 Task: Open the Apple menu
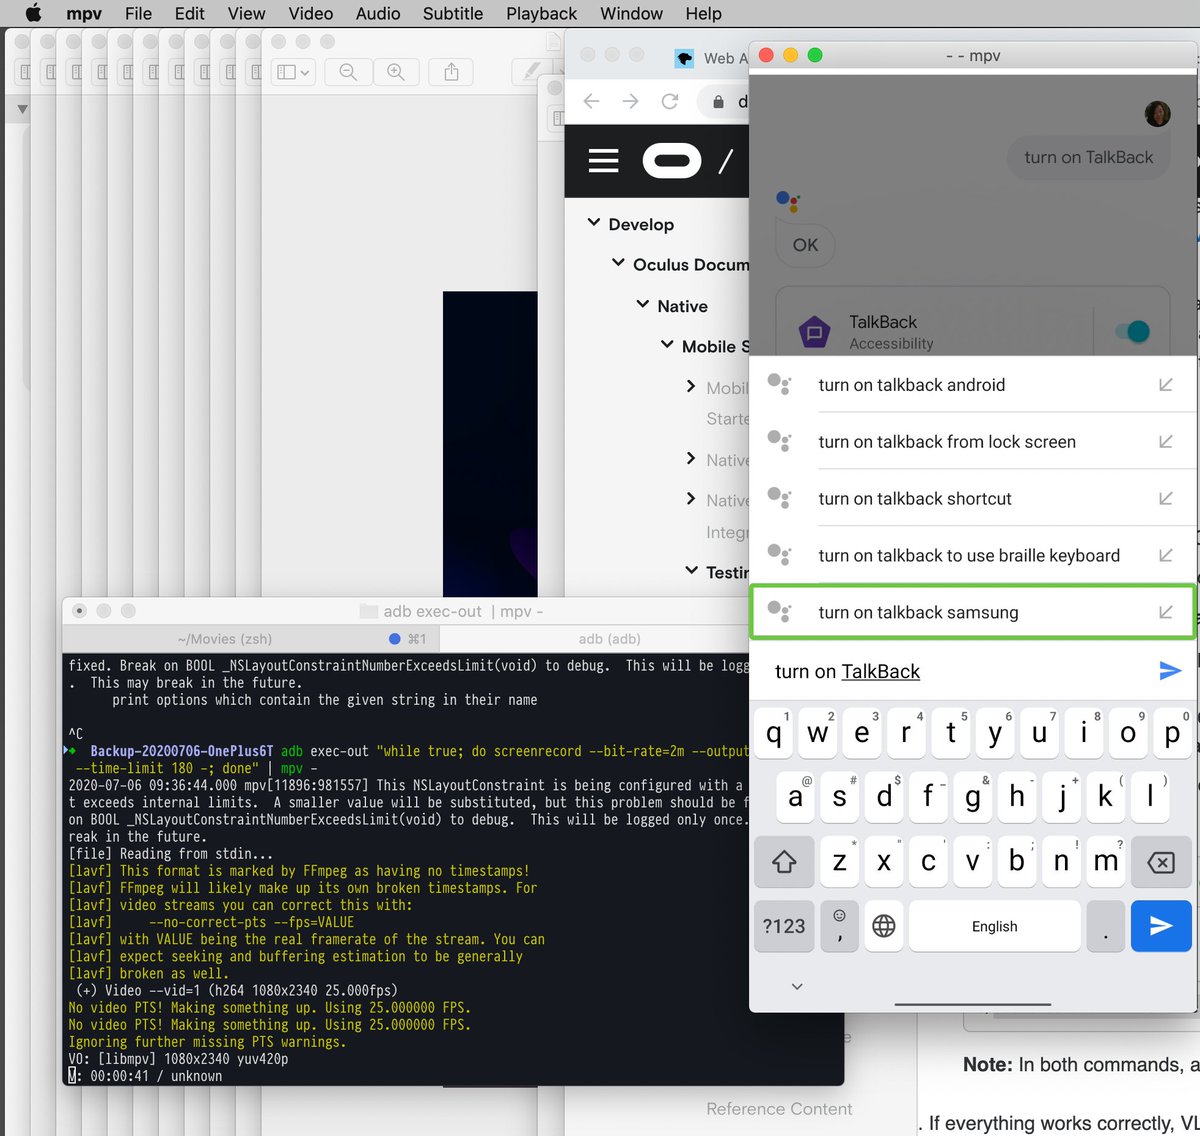click(33, 13)
